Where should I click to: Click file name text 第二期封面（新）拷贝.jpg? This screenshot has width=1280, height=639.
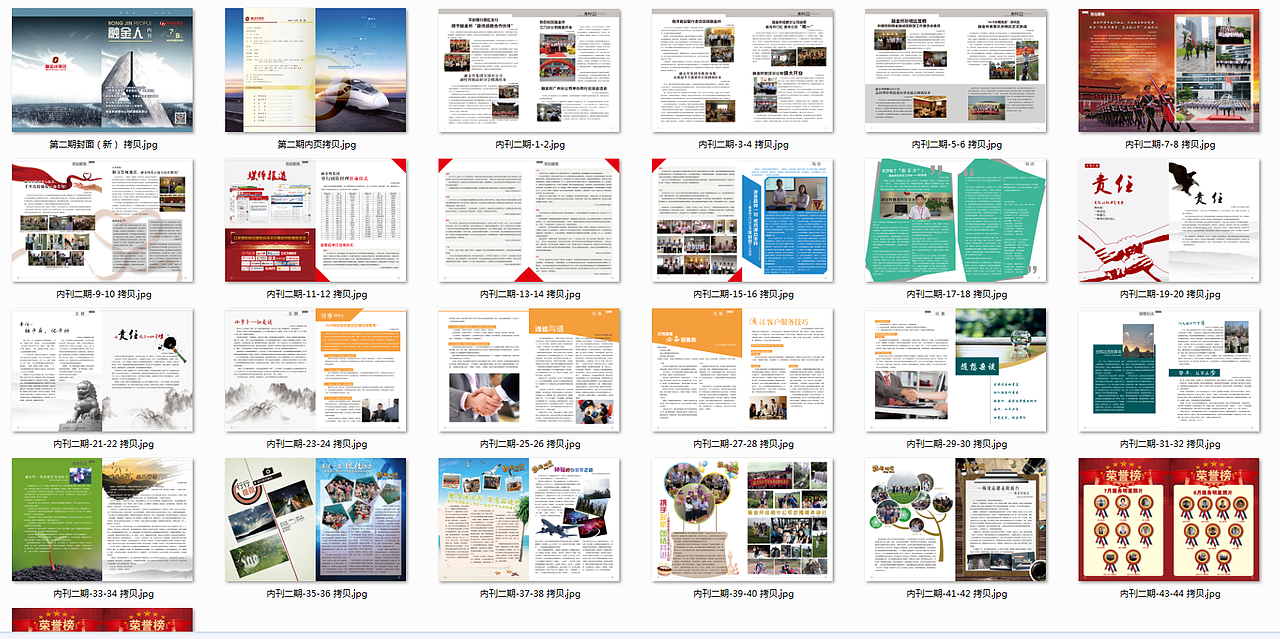point(103,145)
